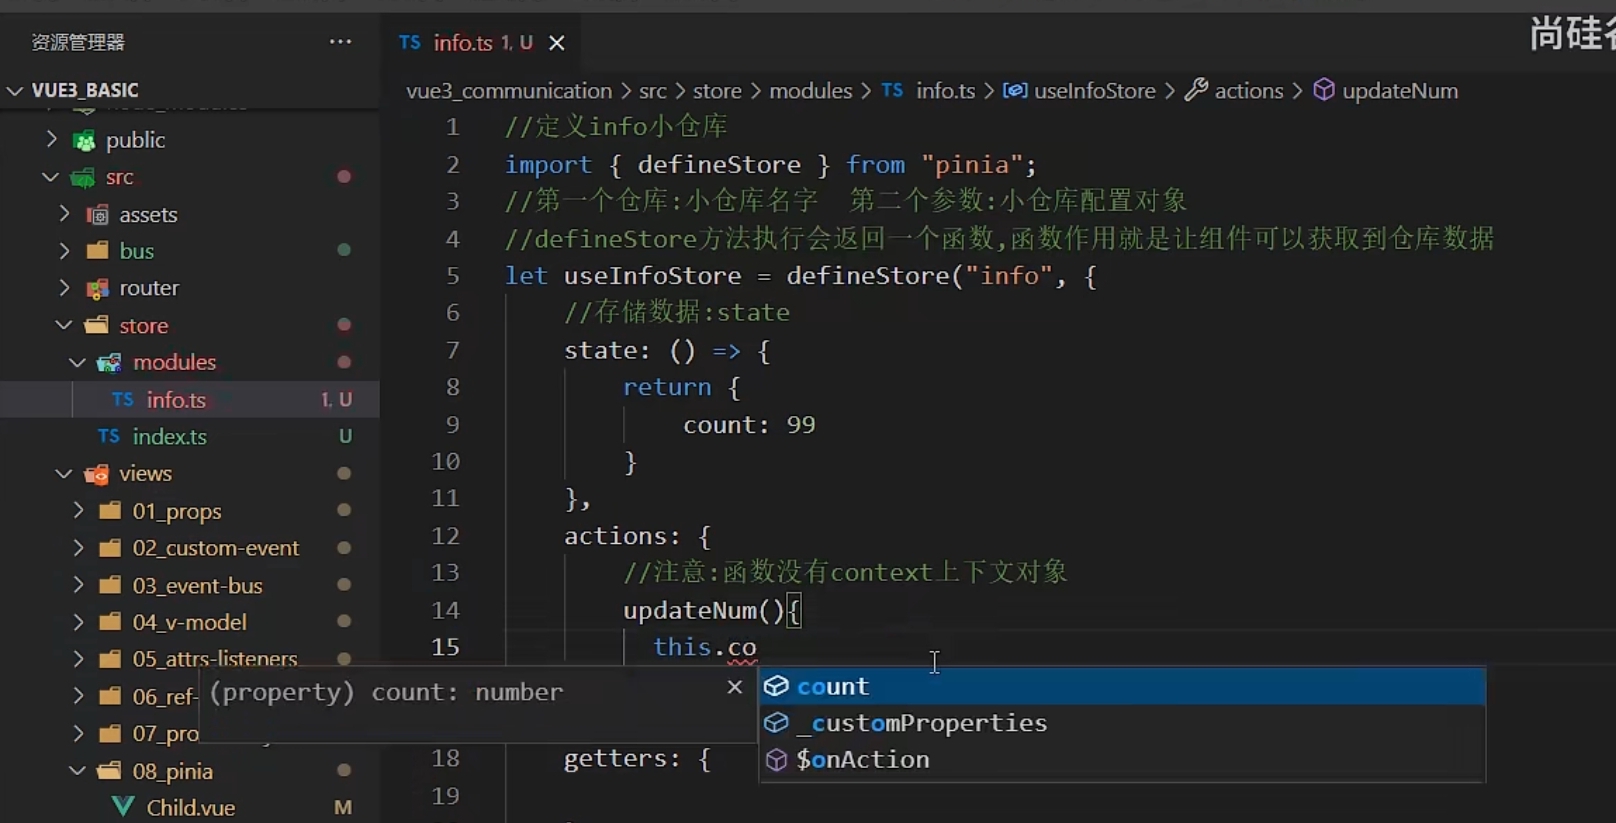Click the store folder icon

coord(97,325)
